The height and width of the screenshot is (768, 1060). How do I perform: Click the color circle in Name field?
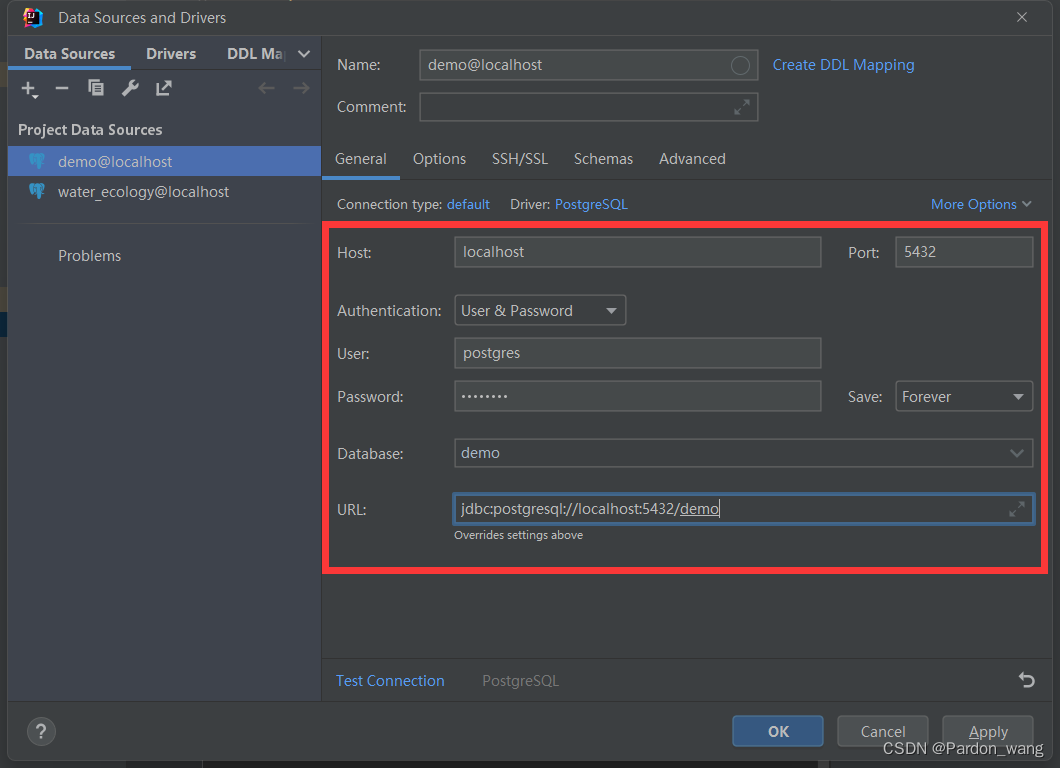(740, 66)
